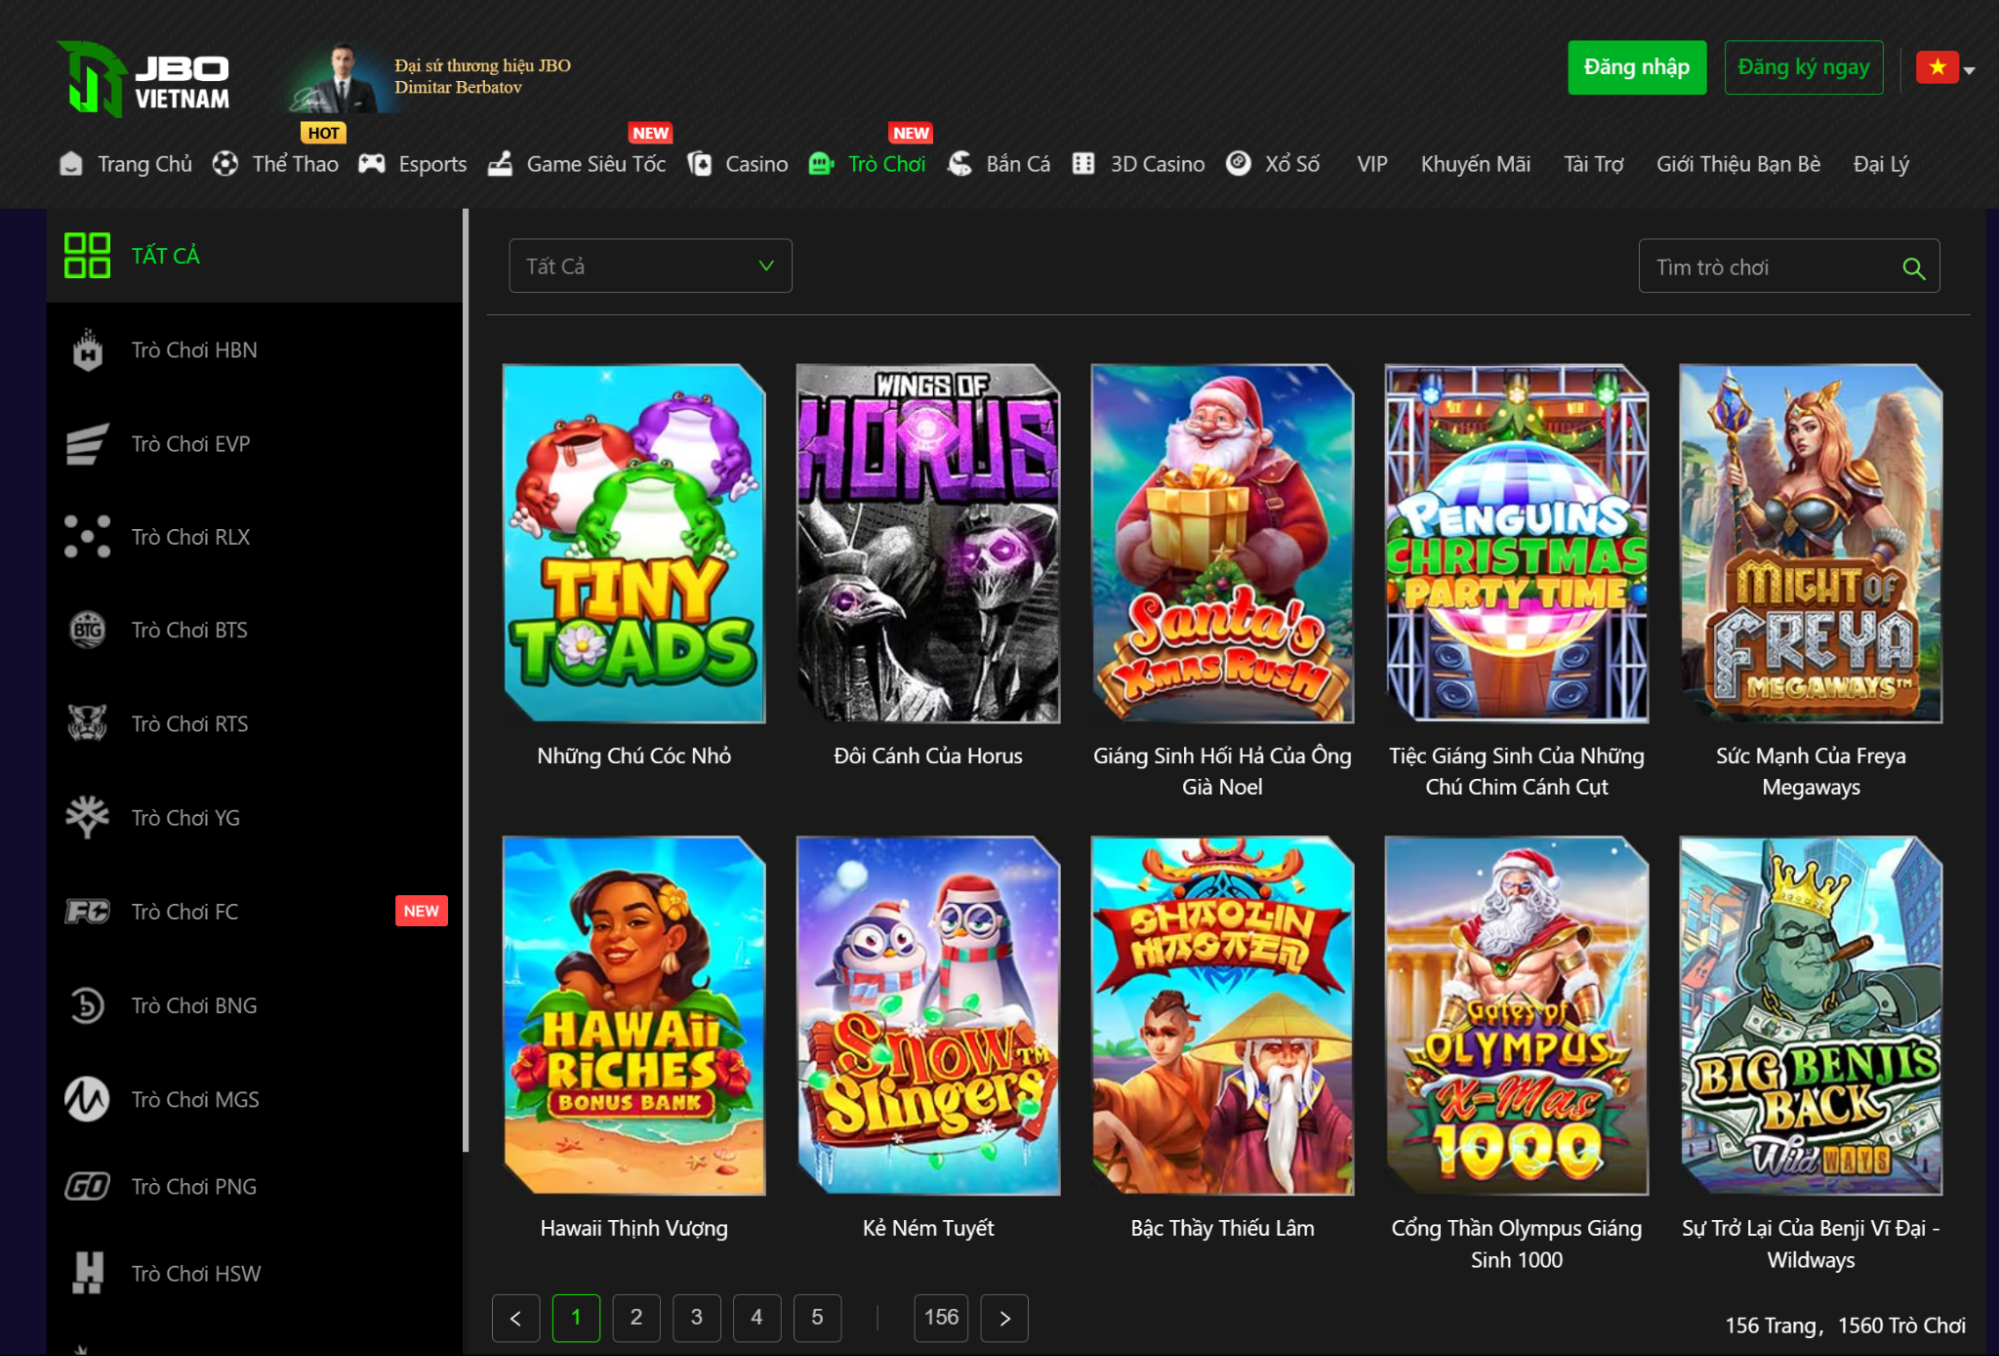Click the Xổ Số lottery ball icon
Viewport: 1999px width, 1356px height.
(x=1238, y=163)
